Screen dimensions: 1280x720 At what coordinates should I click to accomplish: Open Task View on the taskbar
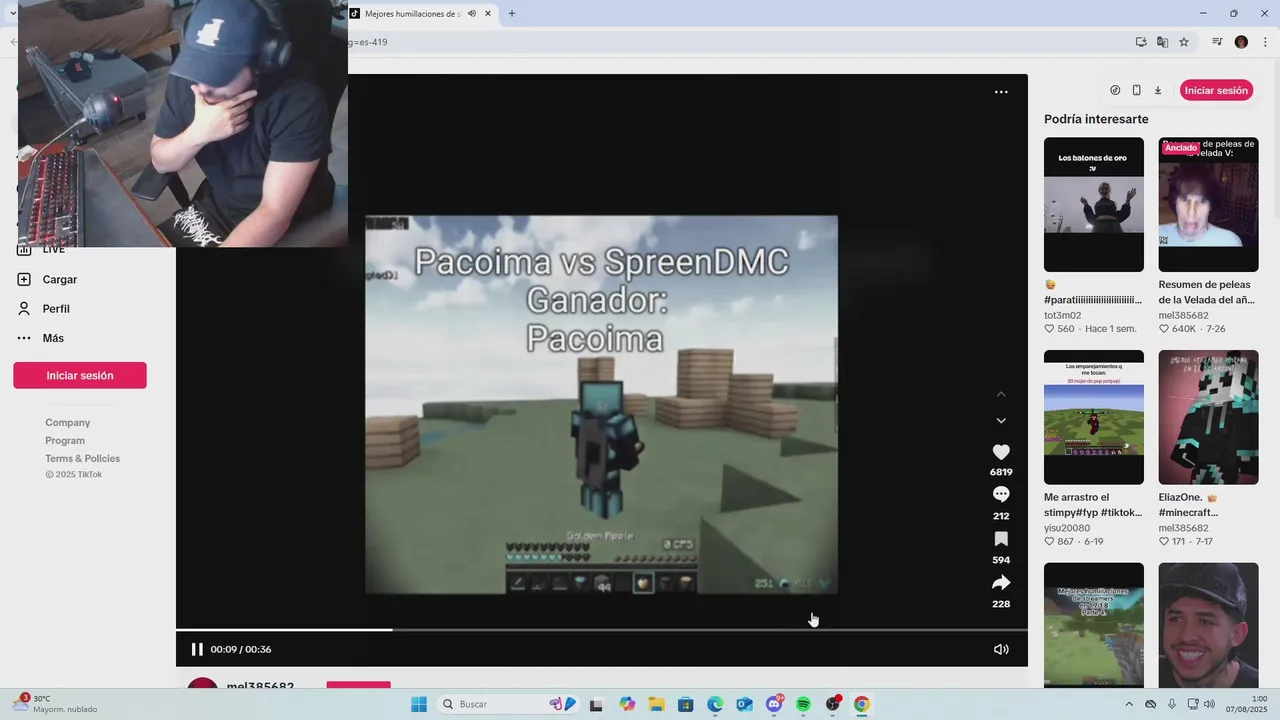pos(596,704)
